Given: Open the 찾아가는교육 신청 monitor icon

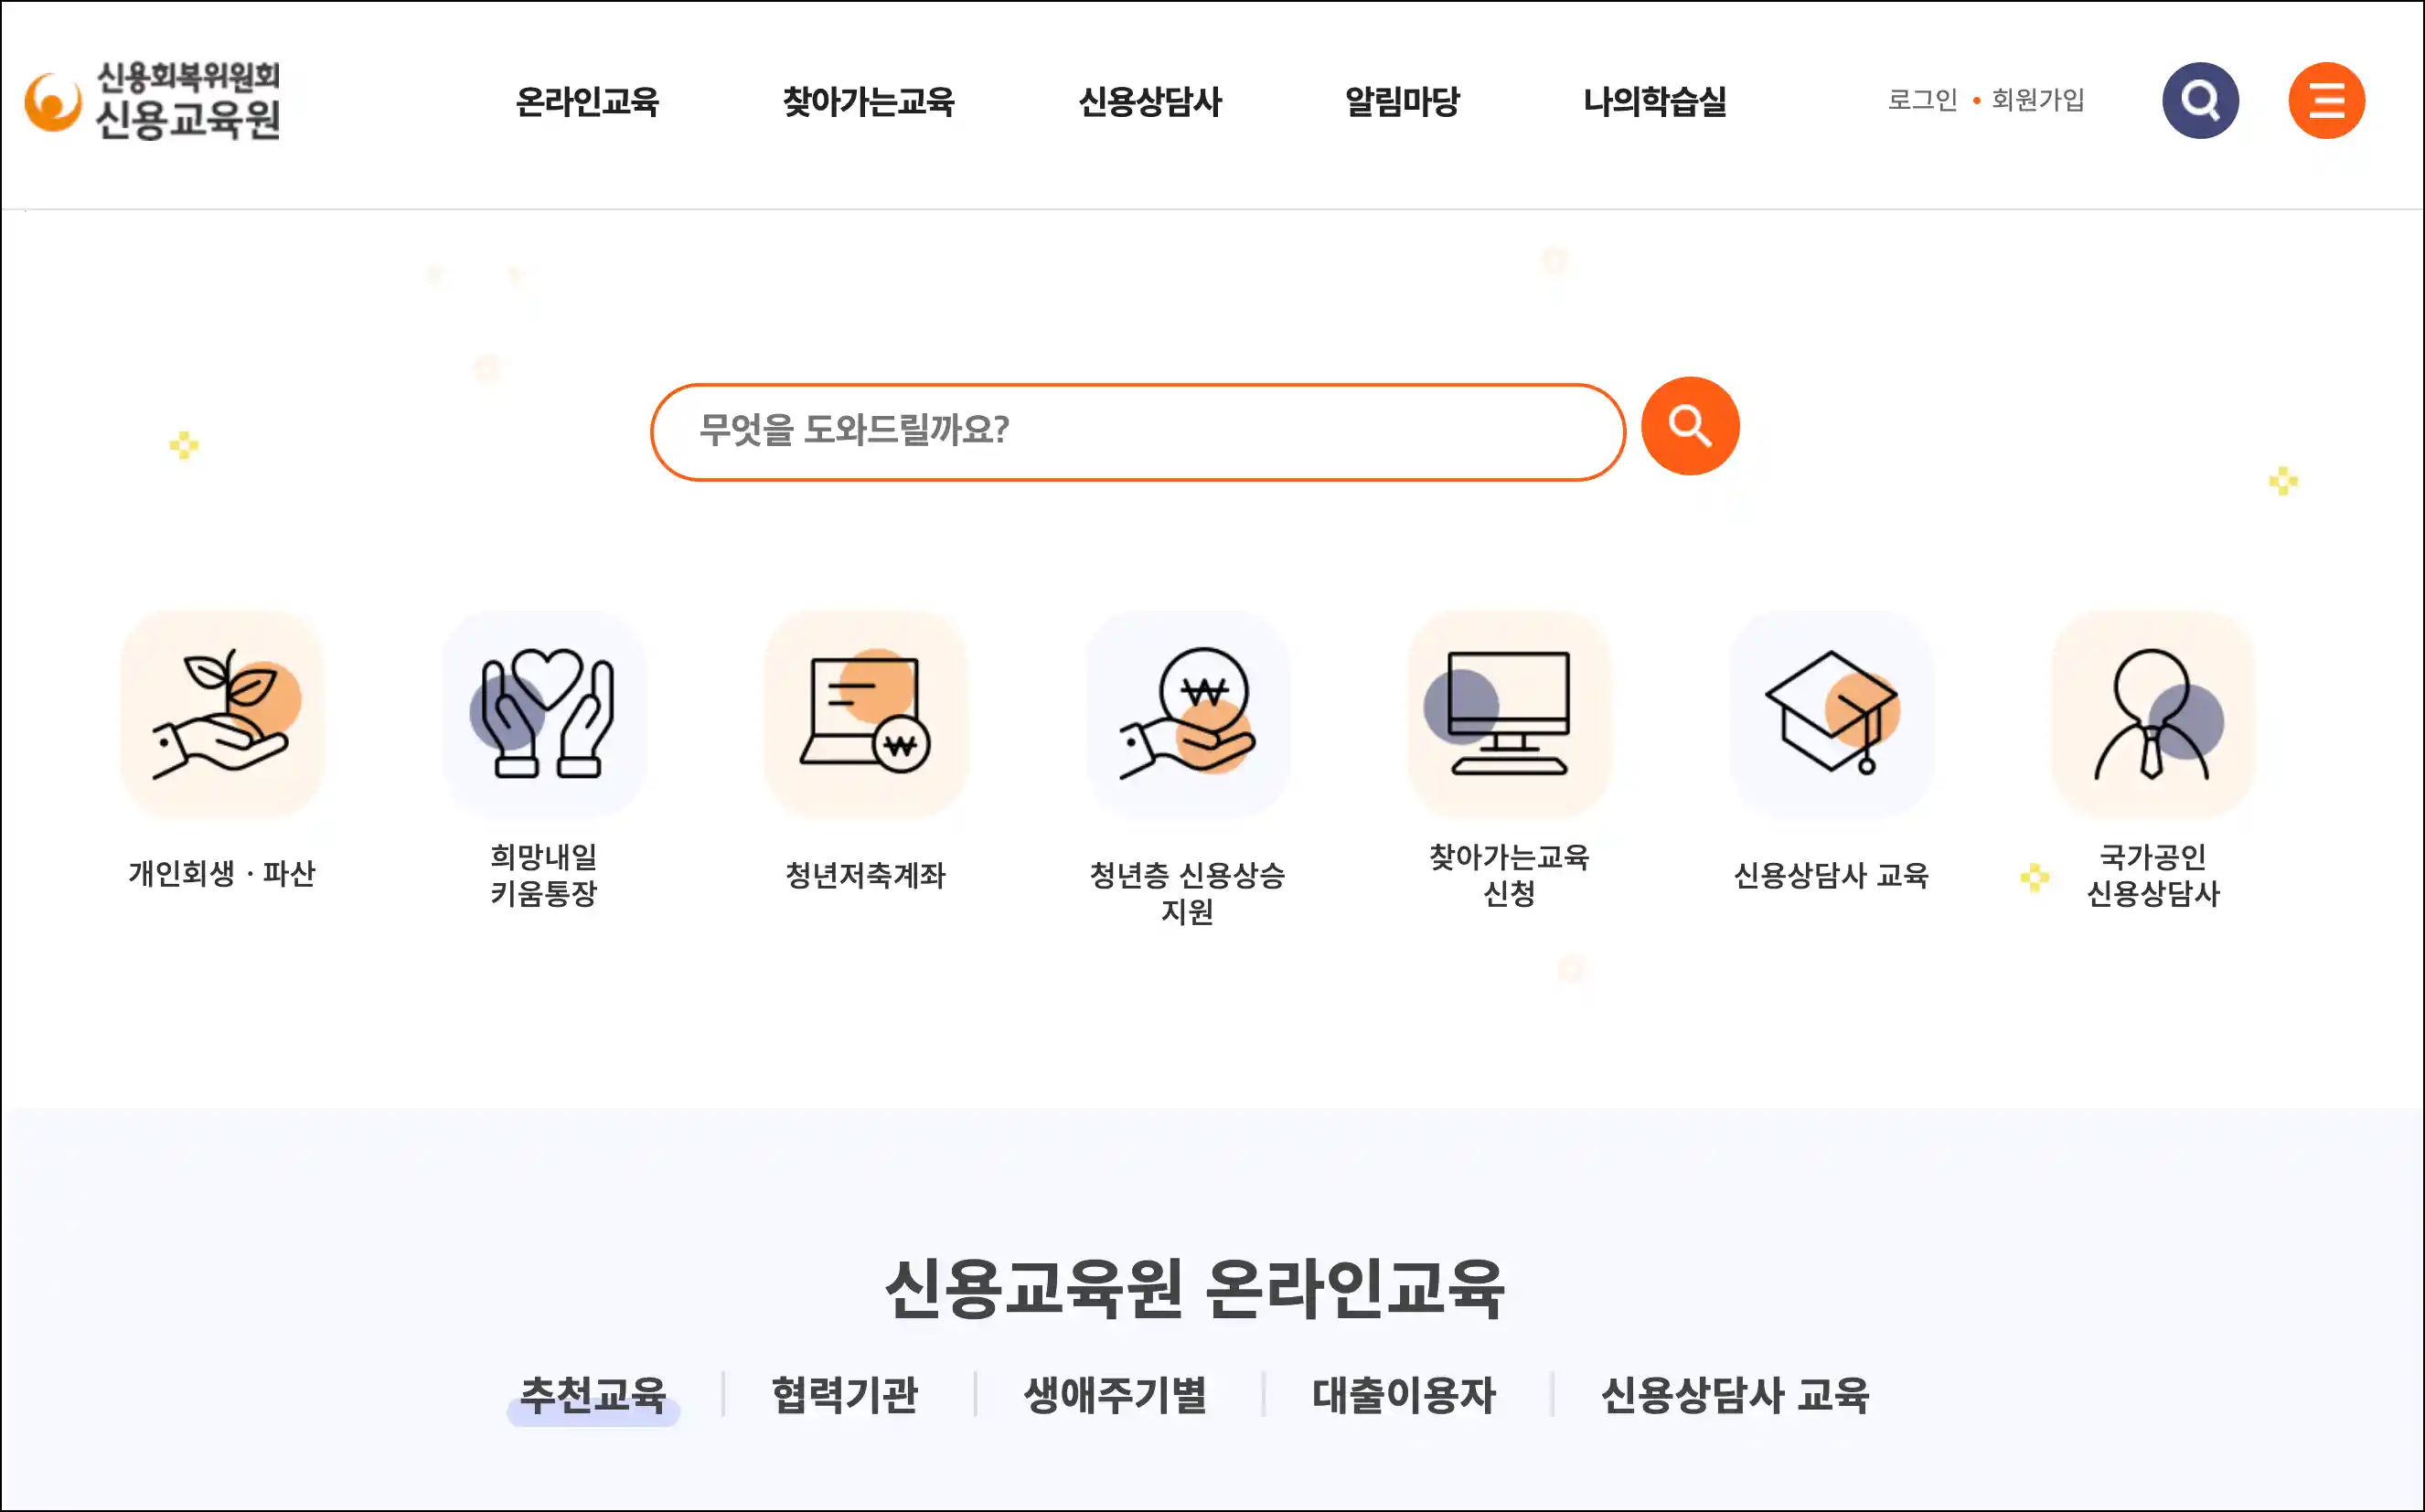Looking at the screenshot, I should pos(1510,714).
